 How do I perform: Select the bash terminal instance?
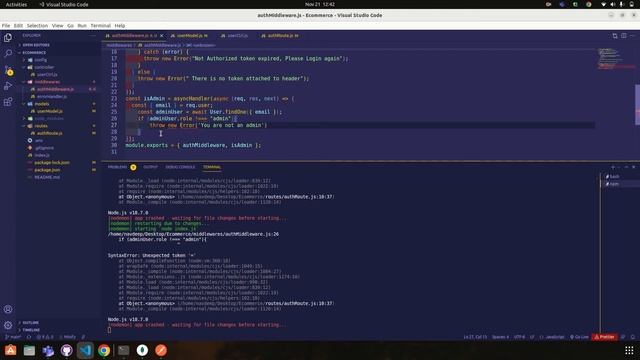(x=612, y=176)
